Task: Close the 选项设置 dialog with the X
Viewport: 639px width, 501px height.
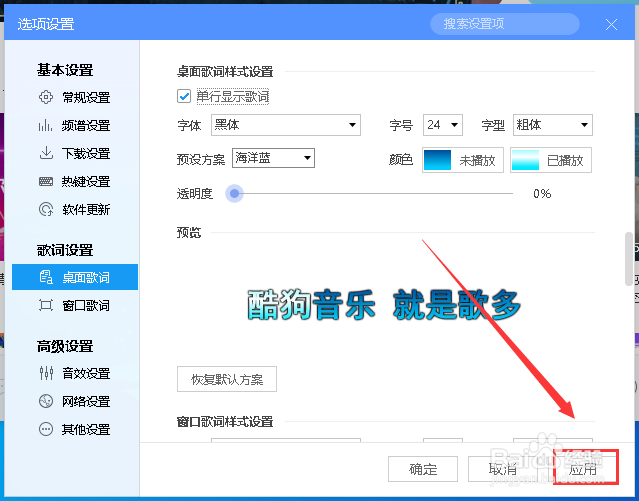Action: pos(611,24)
